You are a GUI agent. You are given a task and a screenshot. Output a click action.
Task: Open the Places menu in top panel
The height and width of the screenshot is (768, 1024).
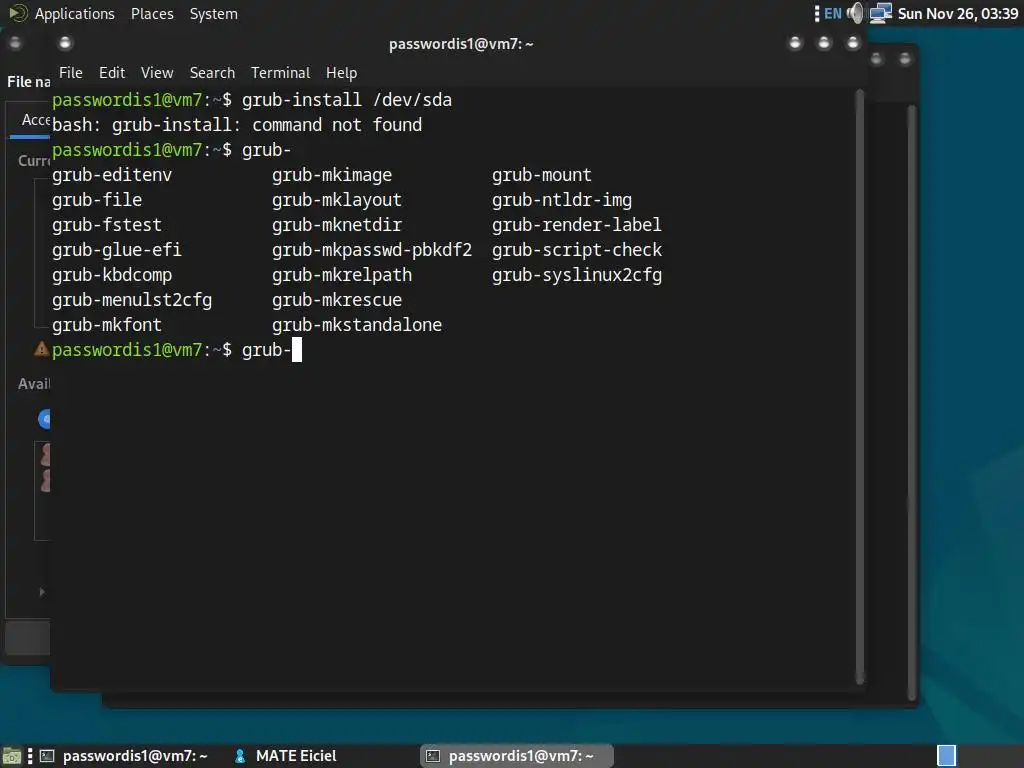tap(152, 14)
